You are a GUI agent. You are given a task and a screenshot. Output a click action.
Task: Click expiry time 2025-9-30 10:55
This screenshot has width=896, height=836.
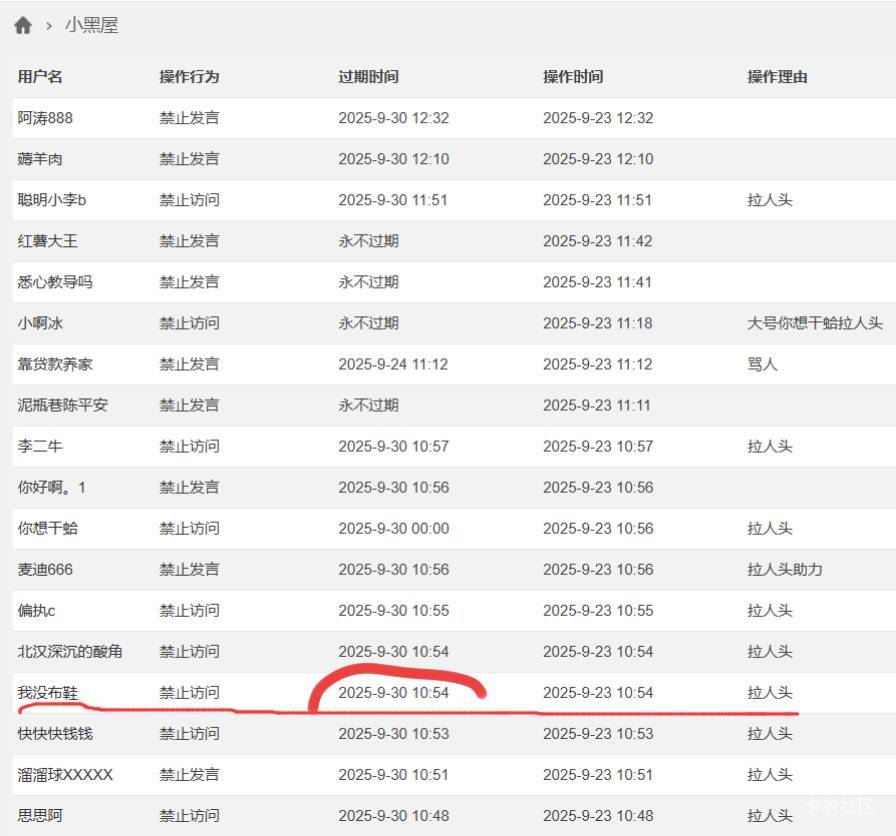pyautogui.click(x=394, y=611)
